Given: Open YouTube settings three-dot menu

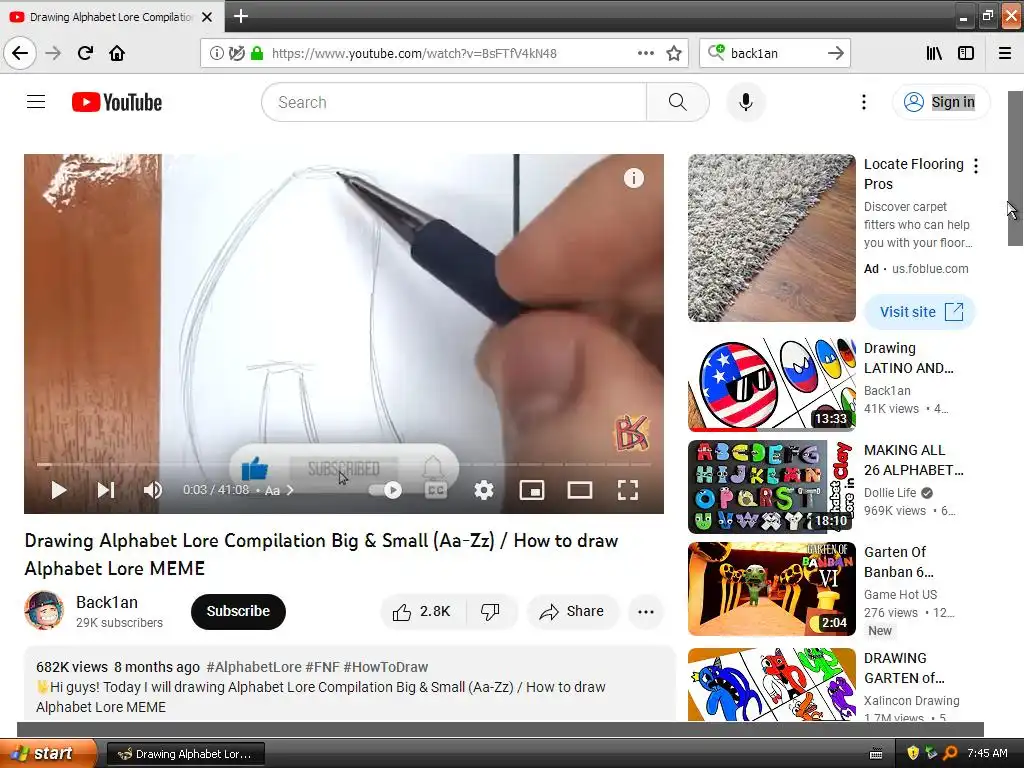Looking at the screenshot, I should pos(863,102).
